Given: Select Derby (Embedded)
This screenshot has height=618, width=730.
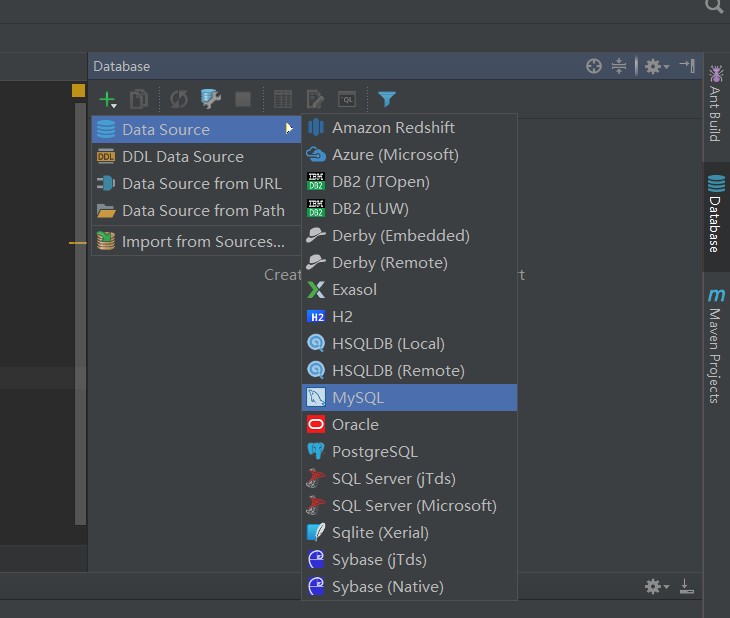Looking at the screenshot, I should (409, 236).
